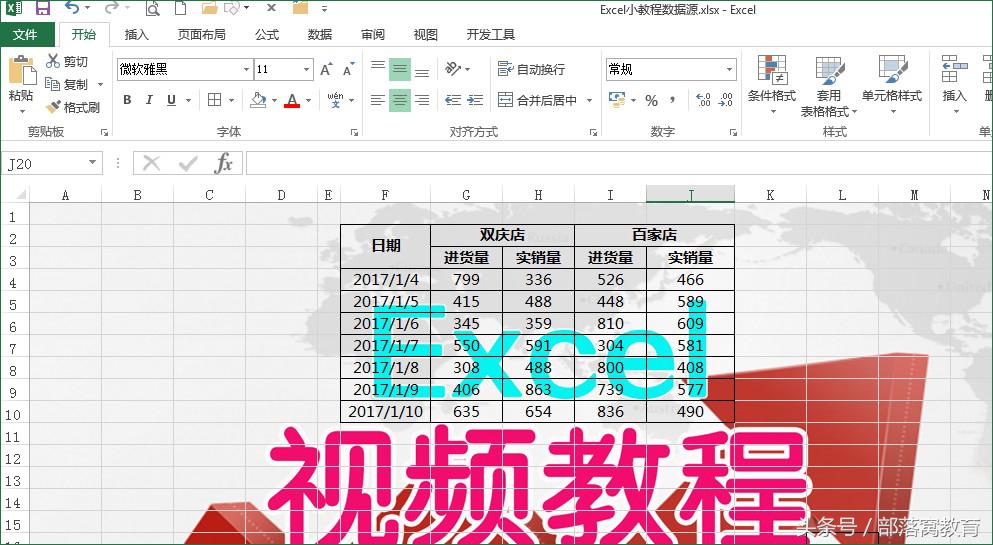The width and height of the screenshot is (993, 545).
Task: Open the 文件 file tab
Action: [x=25, y=35]
